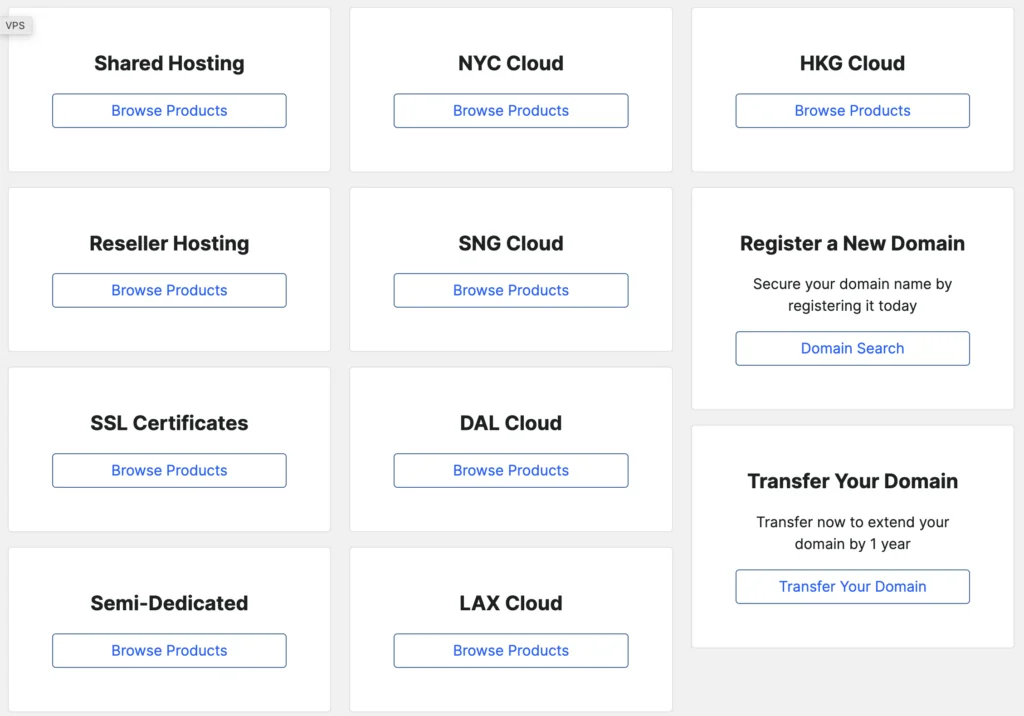The width and height of the screenshot is (1024, 716).
Task: Click the Transfer Your Domain button
Action: [x=852, y=587]
